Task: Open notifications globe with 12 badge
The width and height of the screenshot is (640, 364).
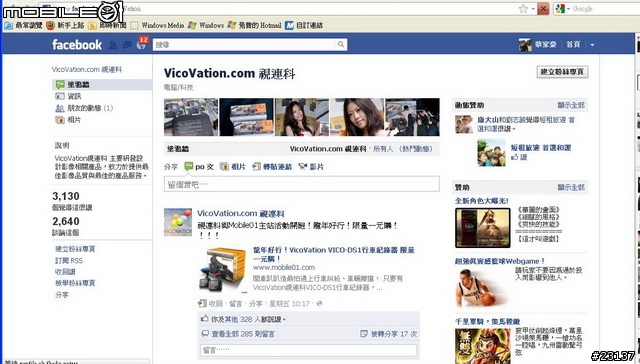Action: (141, 44)
